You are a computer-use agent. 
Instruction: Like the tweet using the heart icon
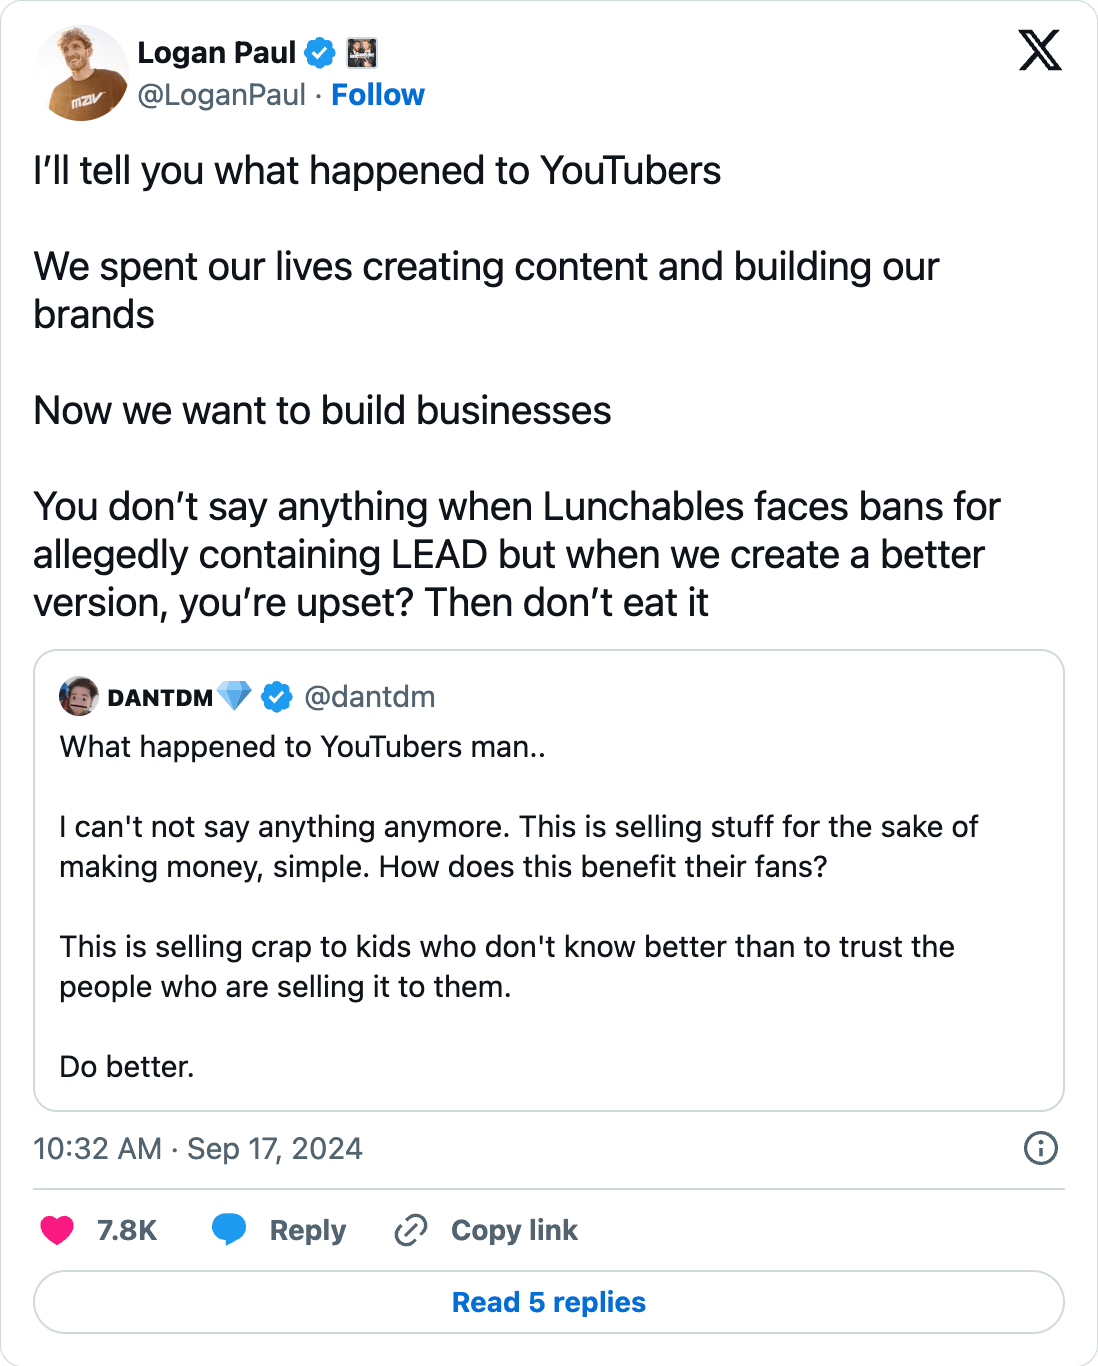(x=56, y=1230)
